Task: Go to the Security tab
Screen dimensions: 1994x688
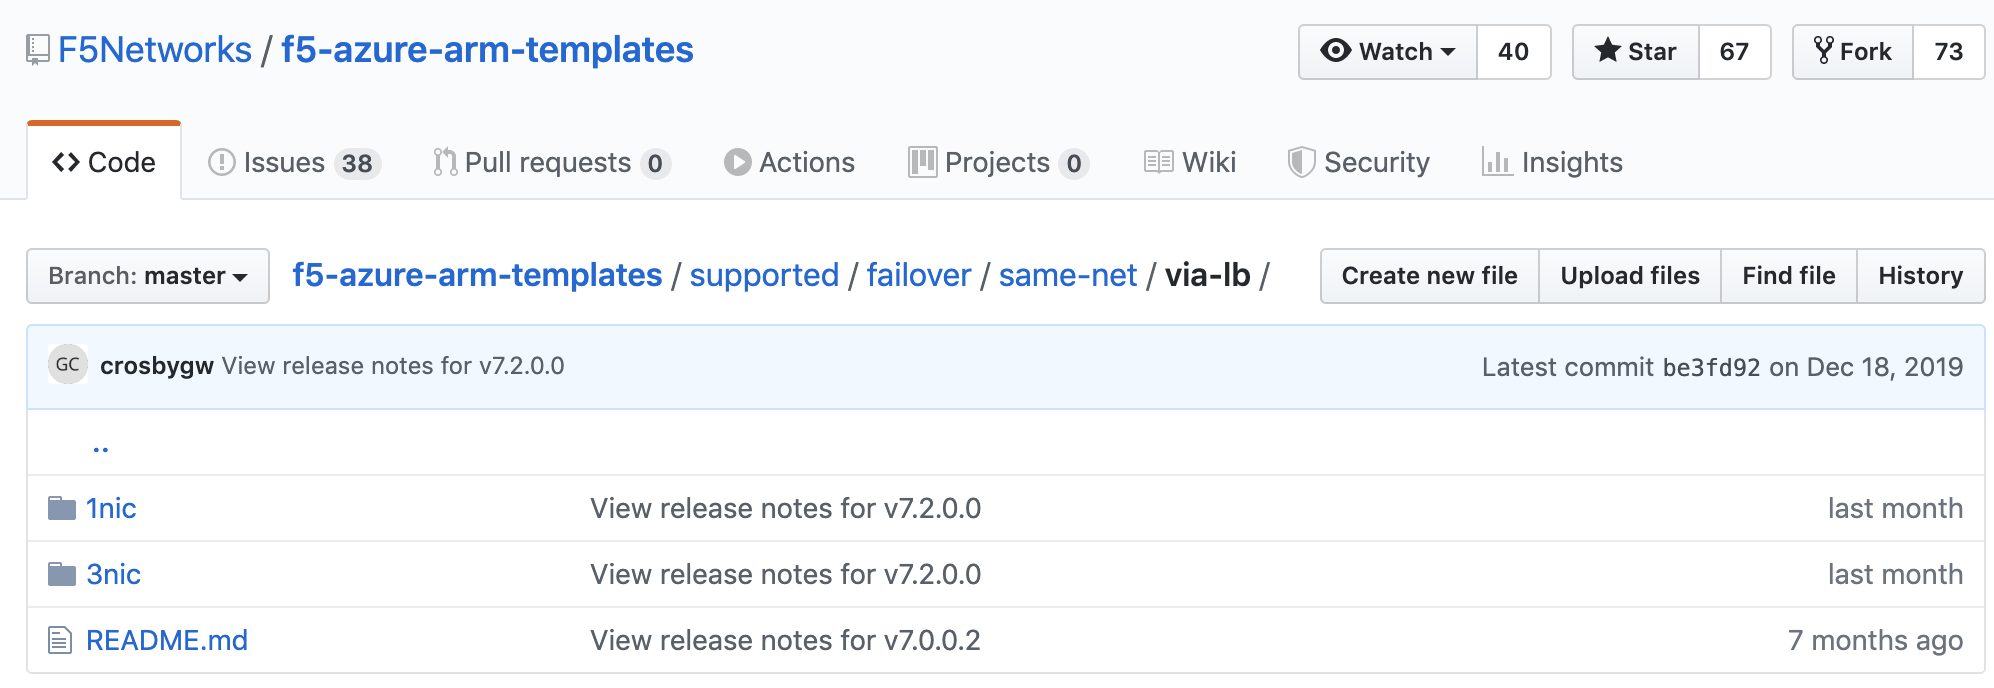Action: coord(1359,162)
